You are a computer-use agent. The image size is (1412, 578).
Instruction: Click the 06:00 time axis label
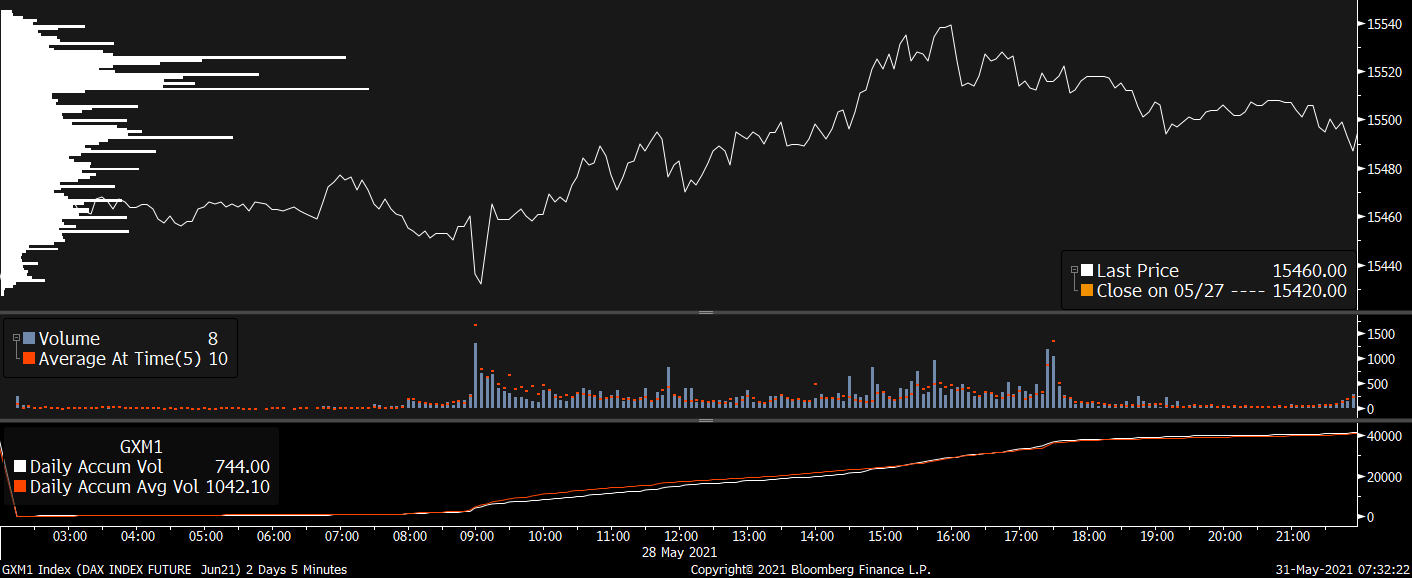point(273,536)
